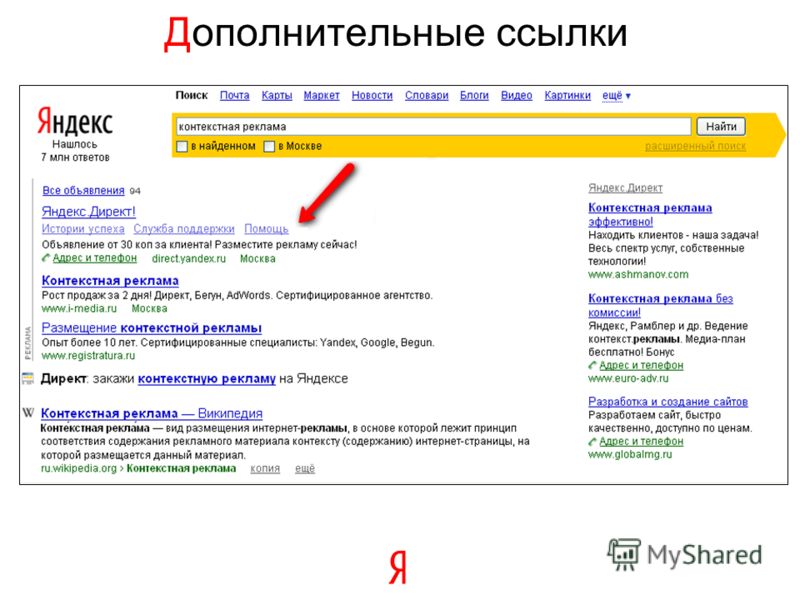The height and width of the screenshot is (600, 800).
Task: Open 'Контекстная реклама эффективно!' sidebar ad
Action: click(650, 215)
